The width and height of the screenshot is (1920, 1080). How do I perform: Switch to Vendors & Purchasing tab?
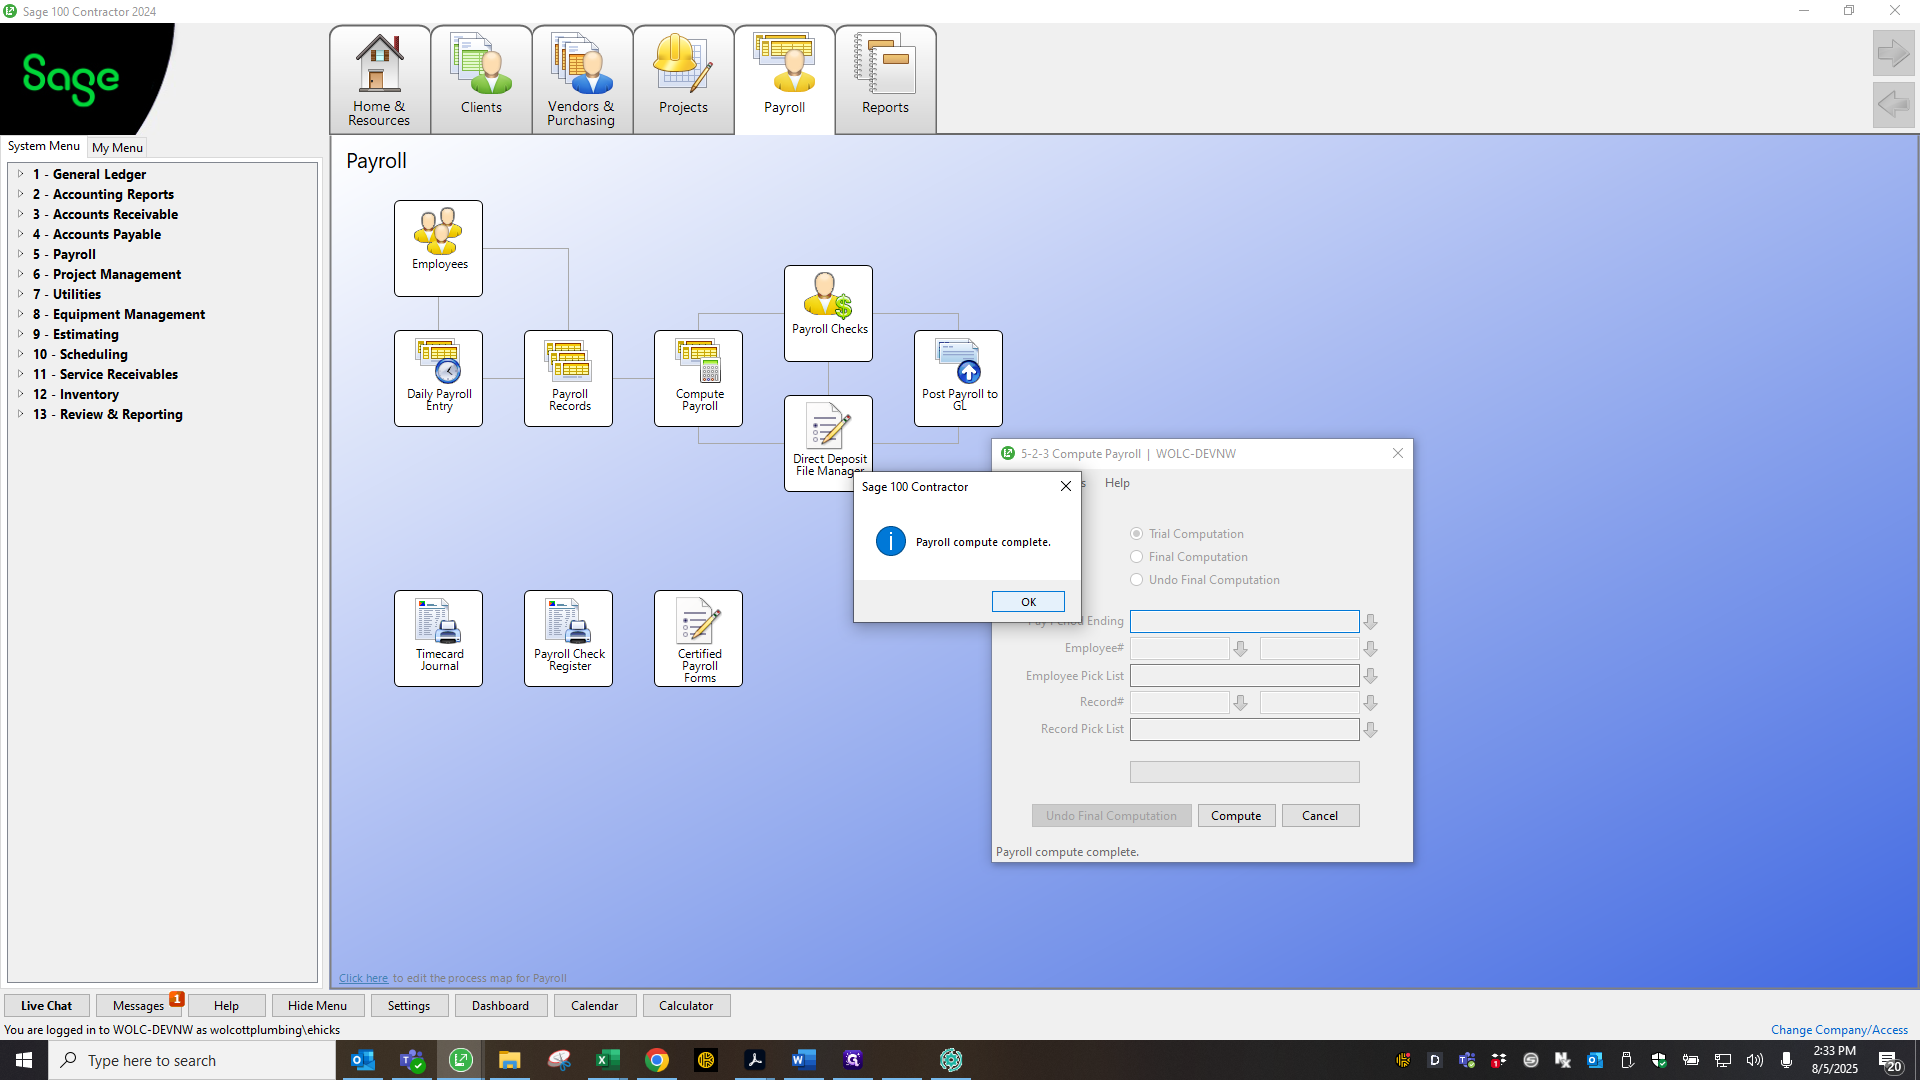[581, 80]
